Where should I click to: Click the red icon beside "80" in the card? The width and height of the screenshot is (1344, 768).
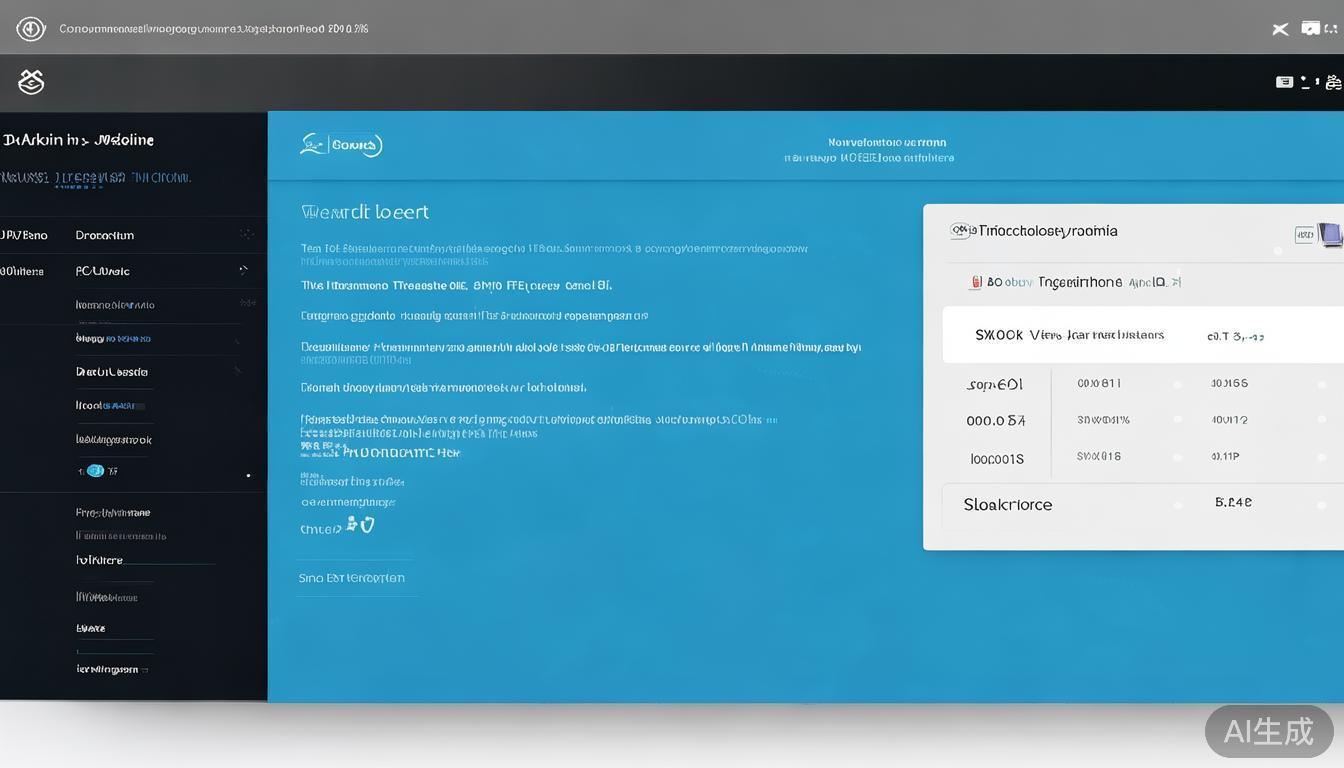(x=976, y=283)
